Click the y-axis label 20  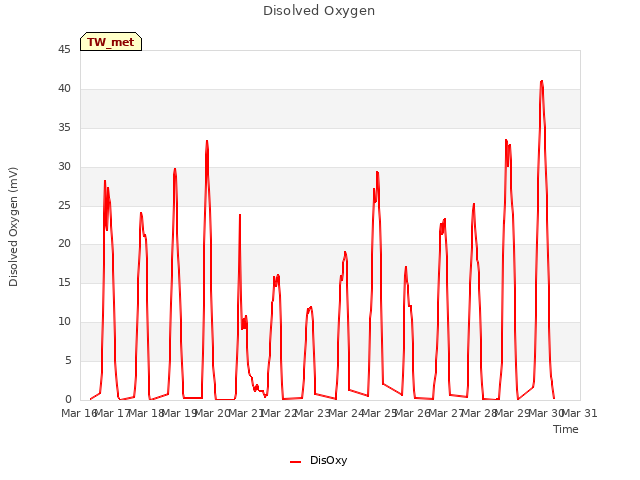pyautogui.click(x=64, y=243)
